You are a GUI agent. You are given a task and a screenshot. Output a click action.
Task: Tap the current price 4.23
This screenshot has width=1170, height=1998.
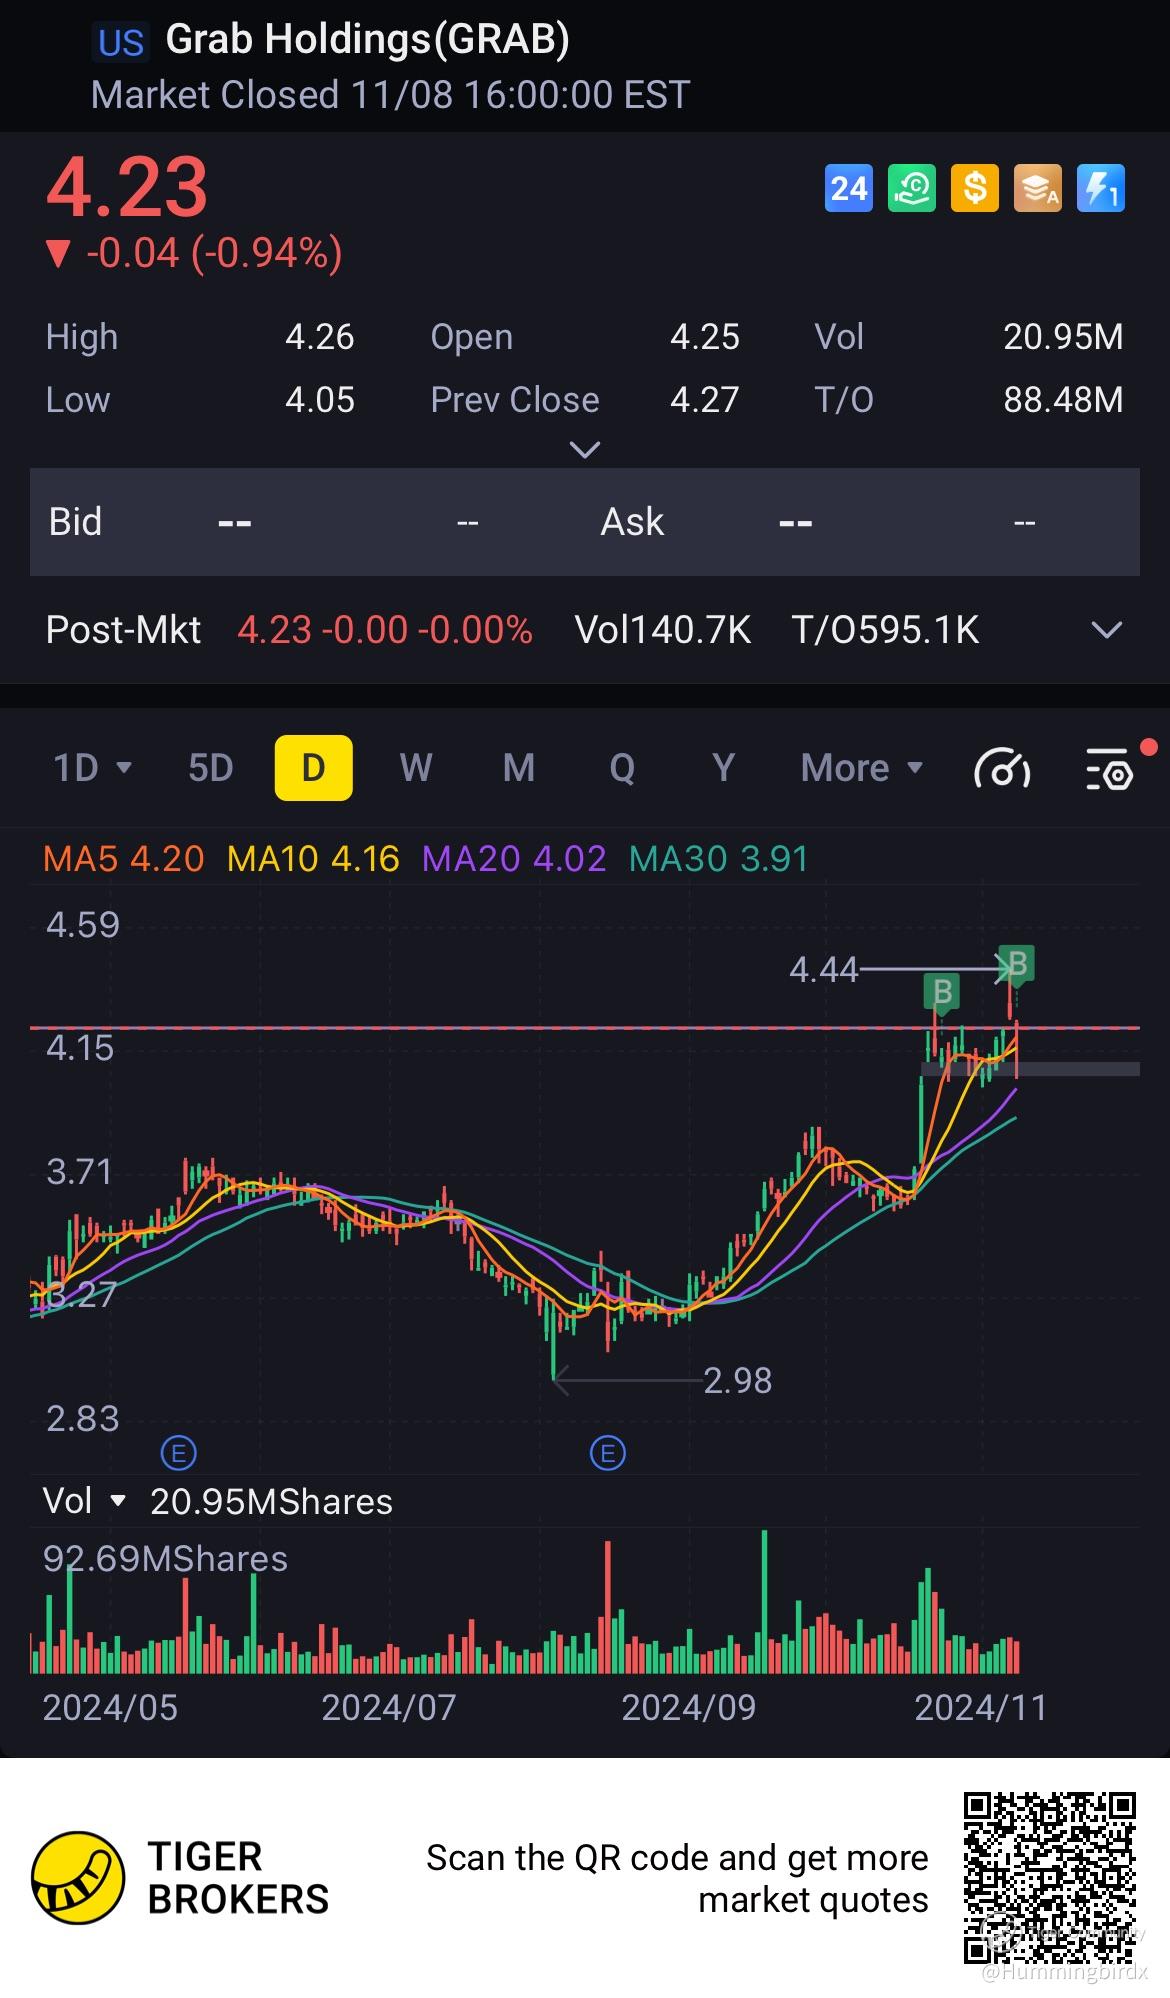(x=127, y=187)
